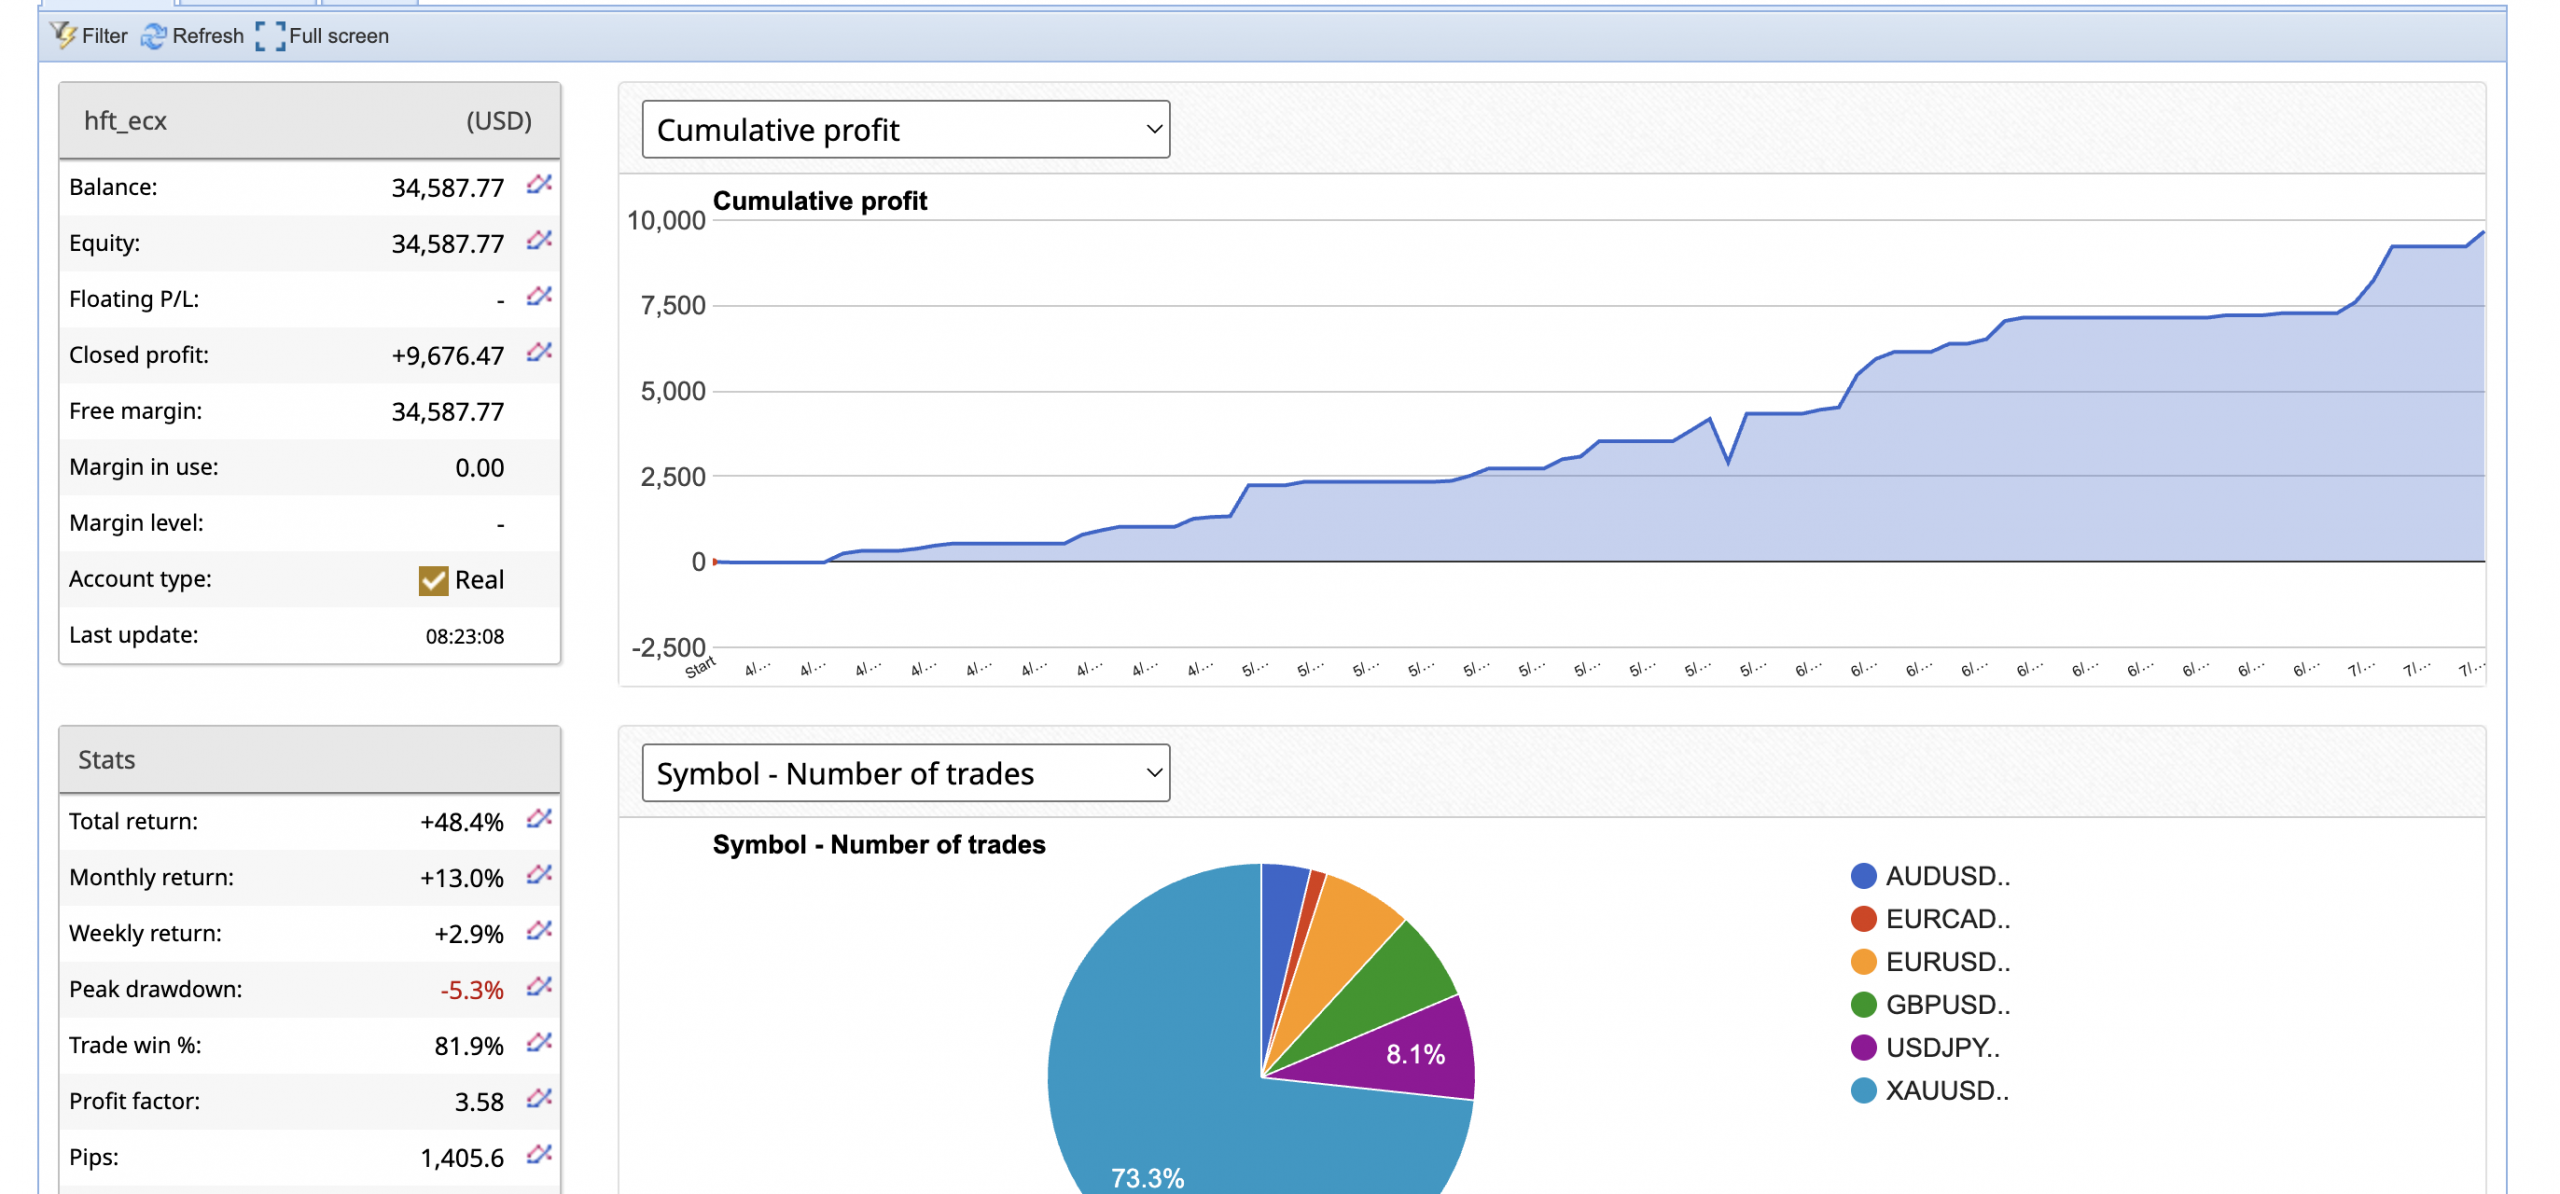The image size is (2560, 1194).
Task: Click chart icon next to Peak drawdown
Action: pos(539,987)
